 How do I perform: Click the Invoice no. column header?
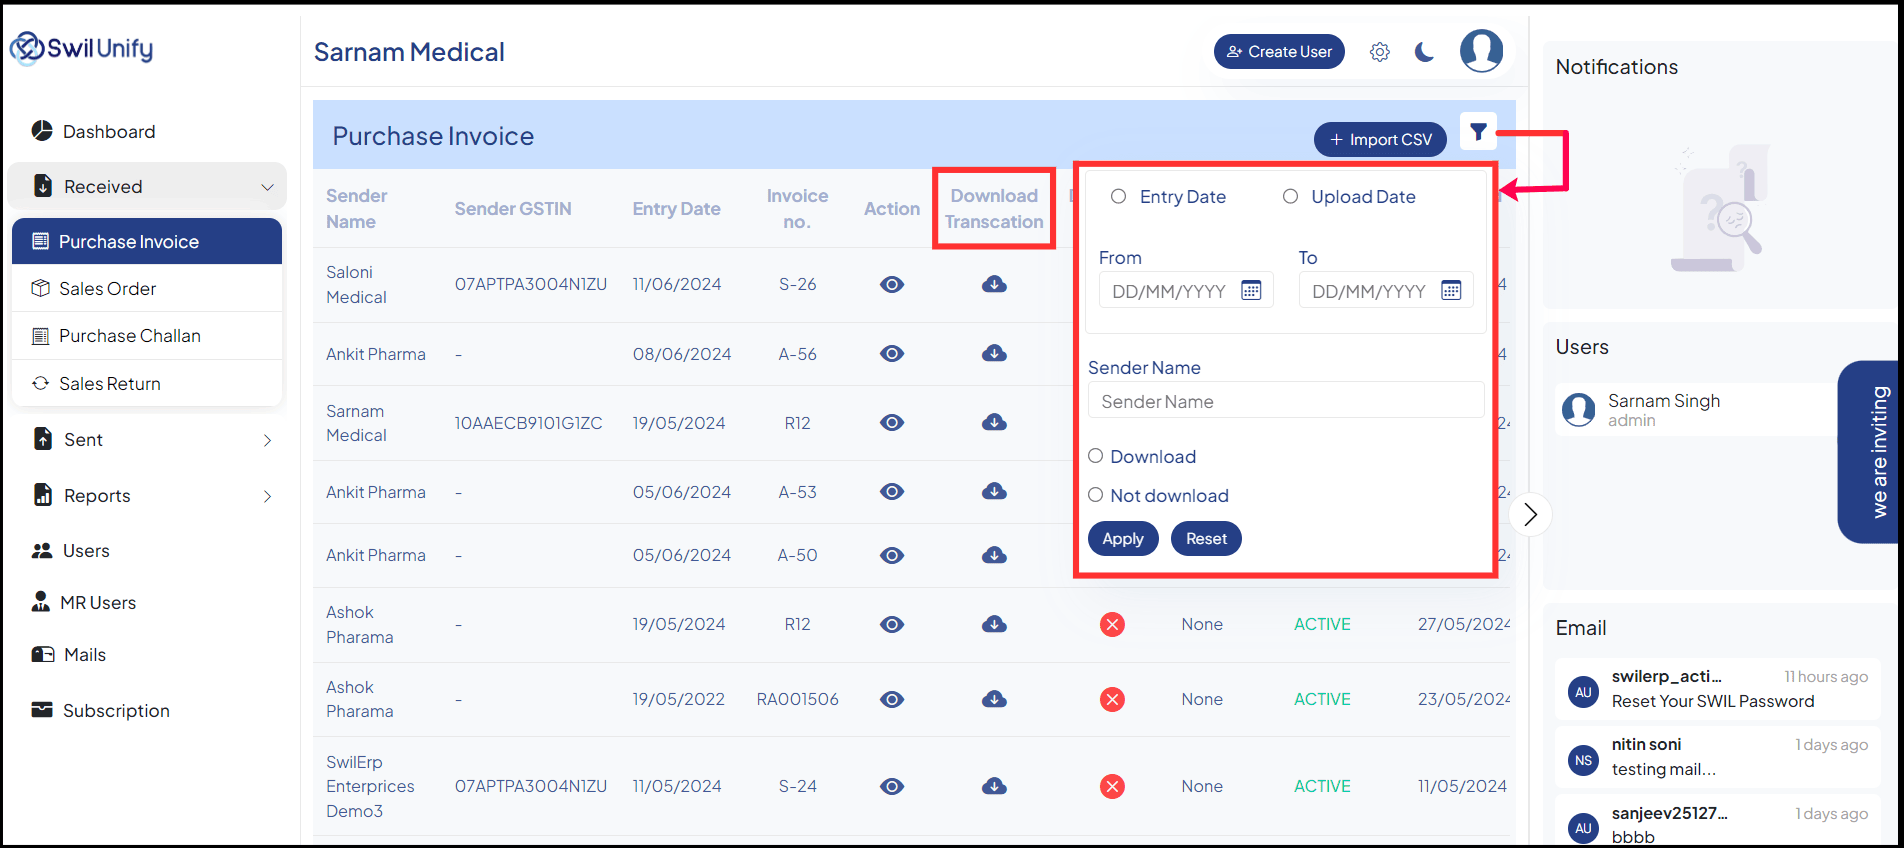pyautogui.click(x=797, y=209)
